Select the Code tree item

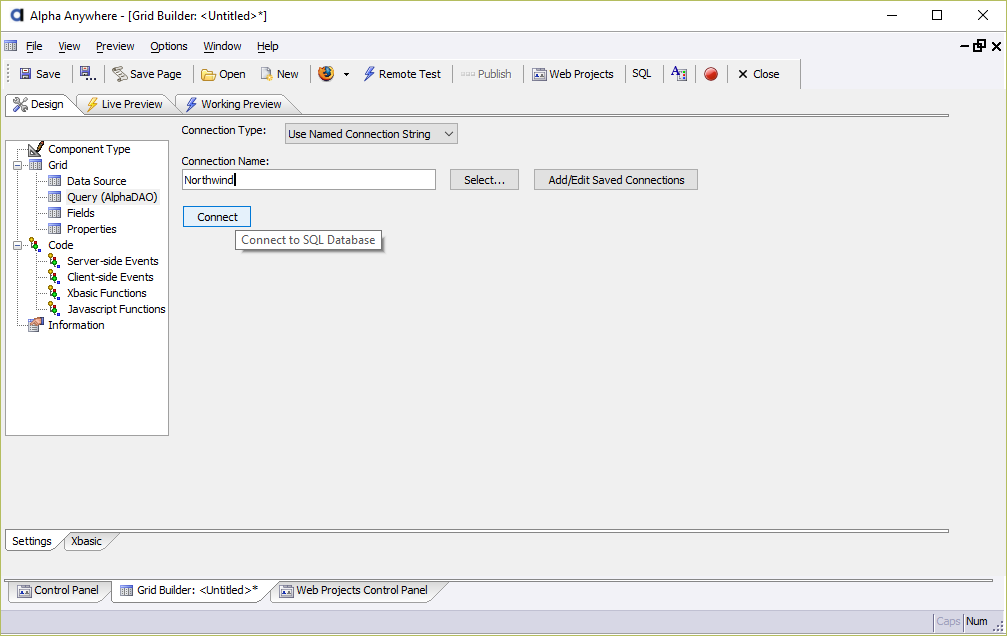[x=60, y=245]
